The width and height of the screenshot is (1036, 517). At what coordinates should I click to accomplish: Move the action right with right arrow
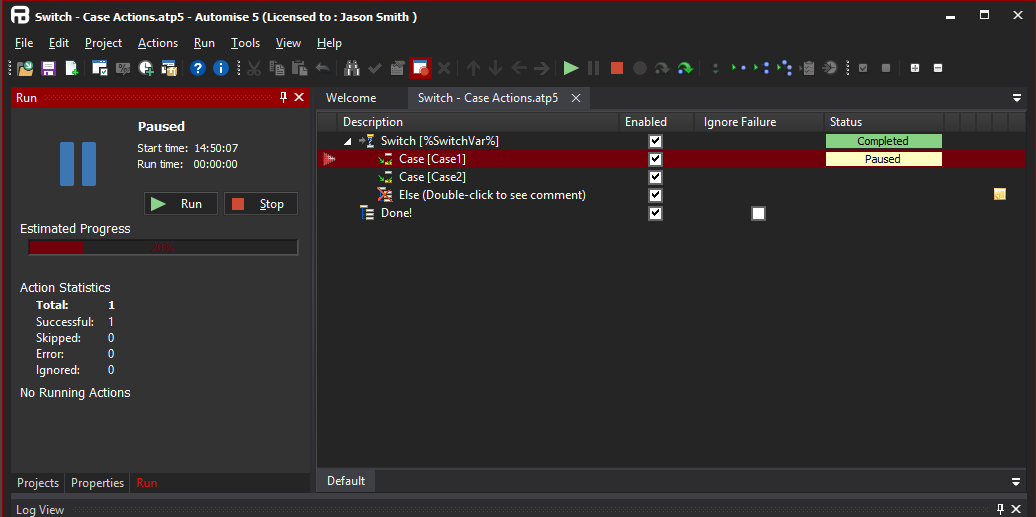coord(542,67)
